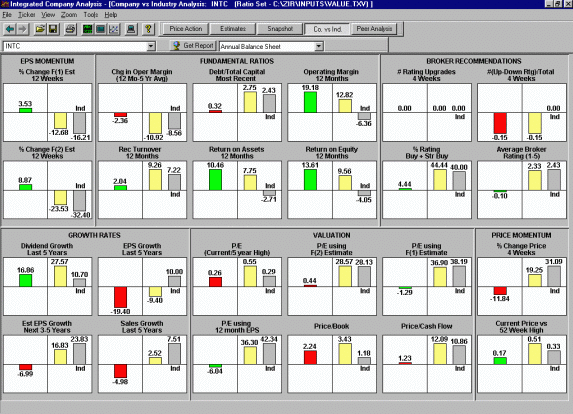This screenshot has width=573, height=414.
Task: Click the # Rating Upgrades 4 Weeks label
Action: pyautogui.click(x=426, y=75)
